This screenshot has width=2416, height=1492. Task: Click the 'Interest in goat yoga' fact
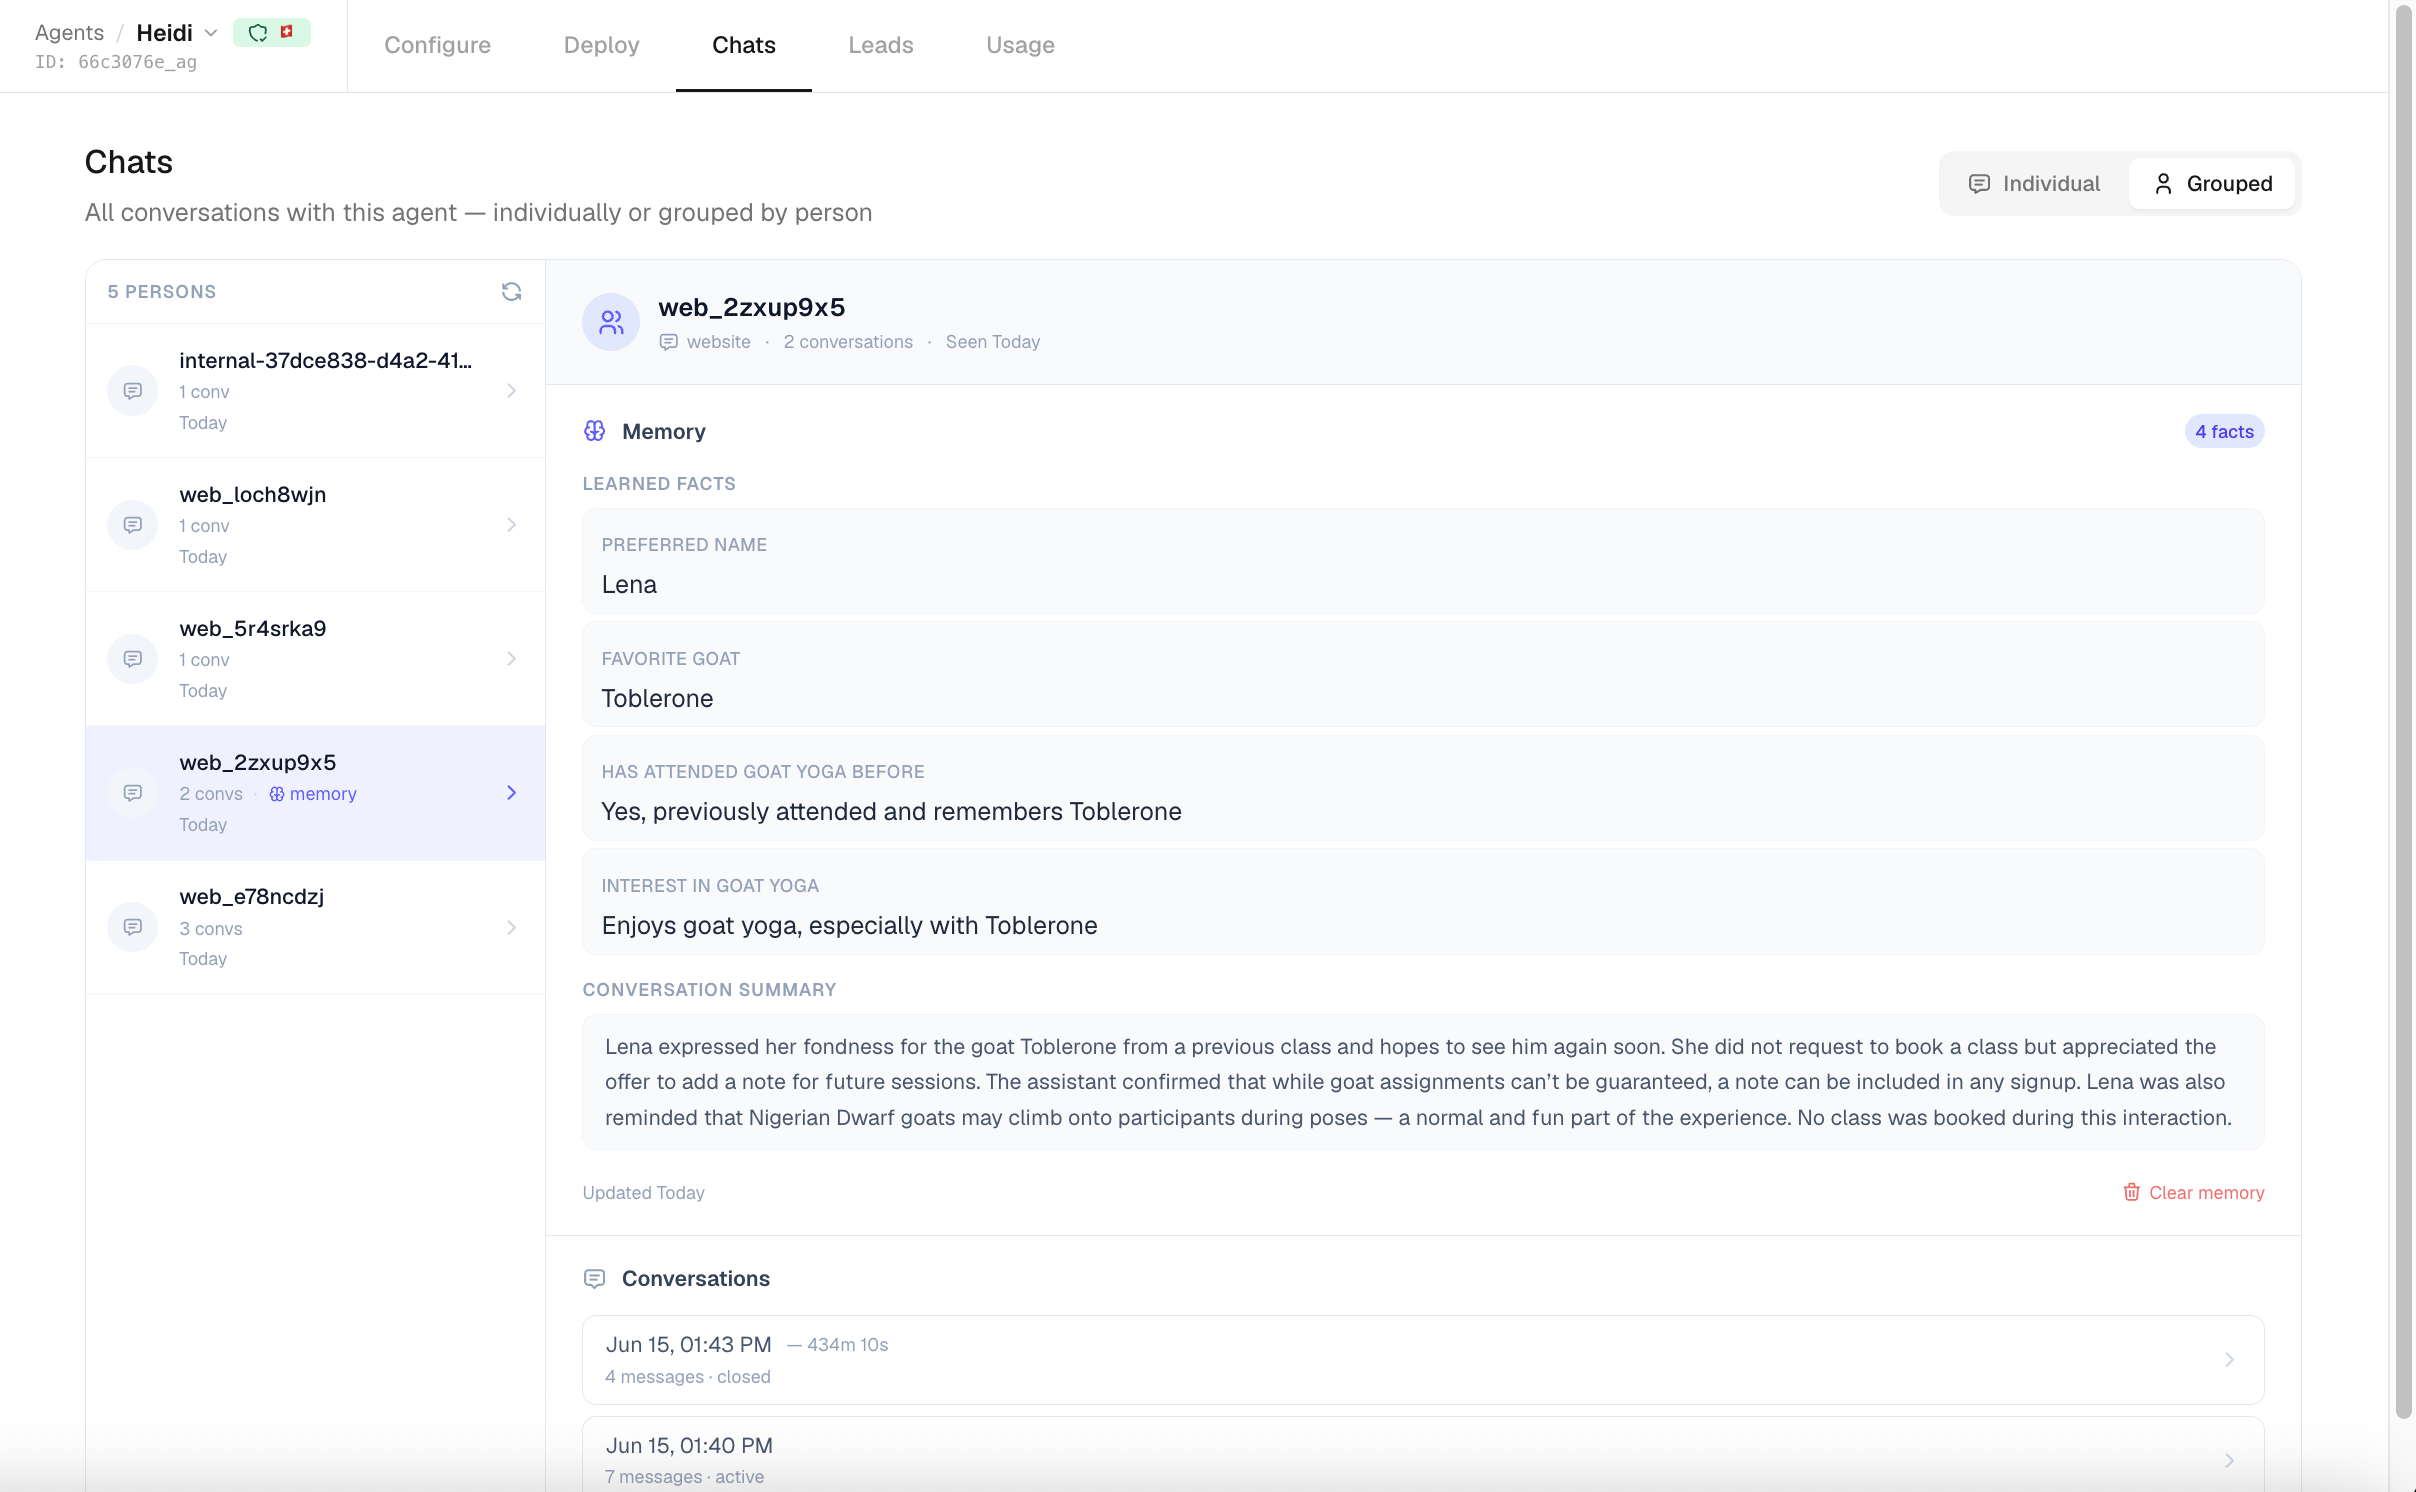(x=1423, y=902)
